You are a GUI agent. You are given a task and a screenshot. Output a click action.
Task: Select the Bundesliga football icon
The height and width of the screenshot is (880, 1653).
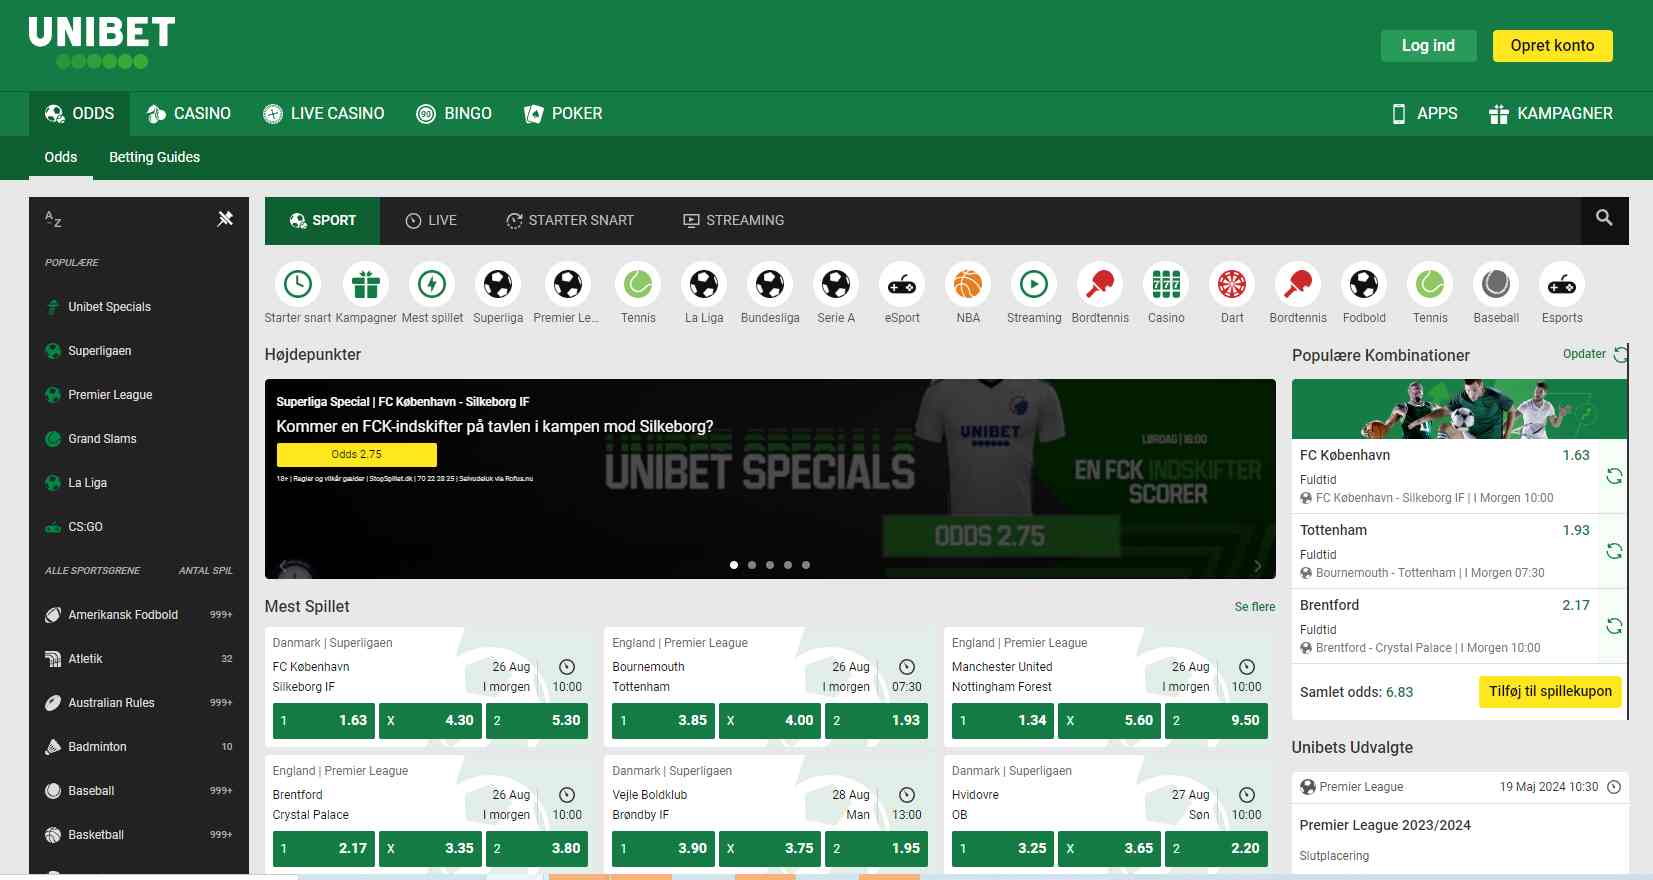coord(770,284)
